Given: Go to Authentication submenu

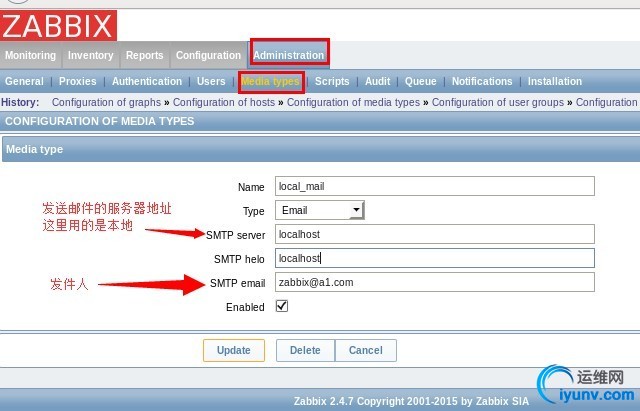Looking at the screenshot, I should [x=147, y=81].
